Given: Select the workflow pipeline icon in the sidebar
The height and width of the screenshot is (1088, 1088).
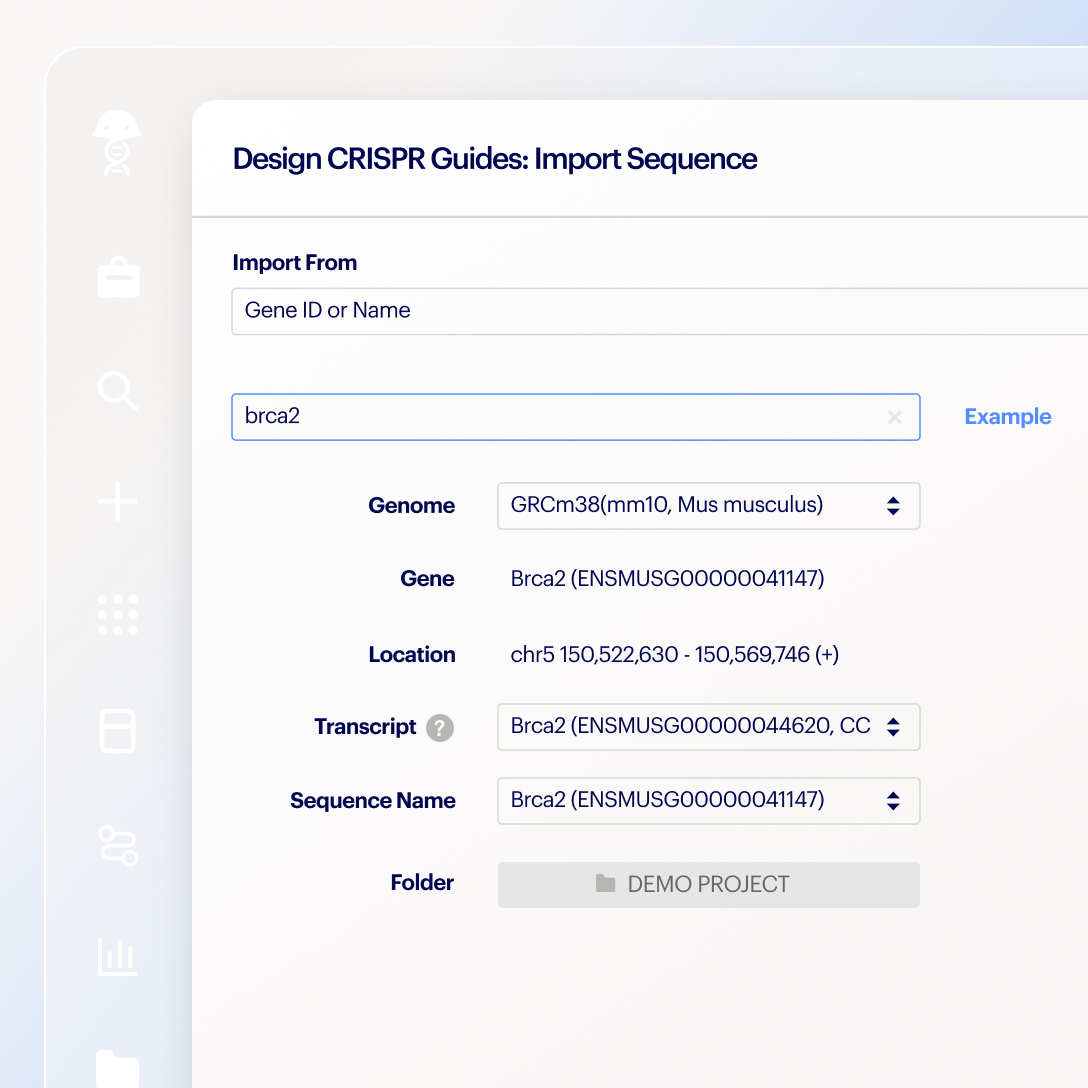Looking at the screenshot, I should [117, 846].
